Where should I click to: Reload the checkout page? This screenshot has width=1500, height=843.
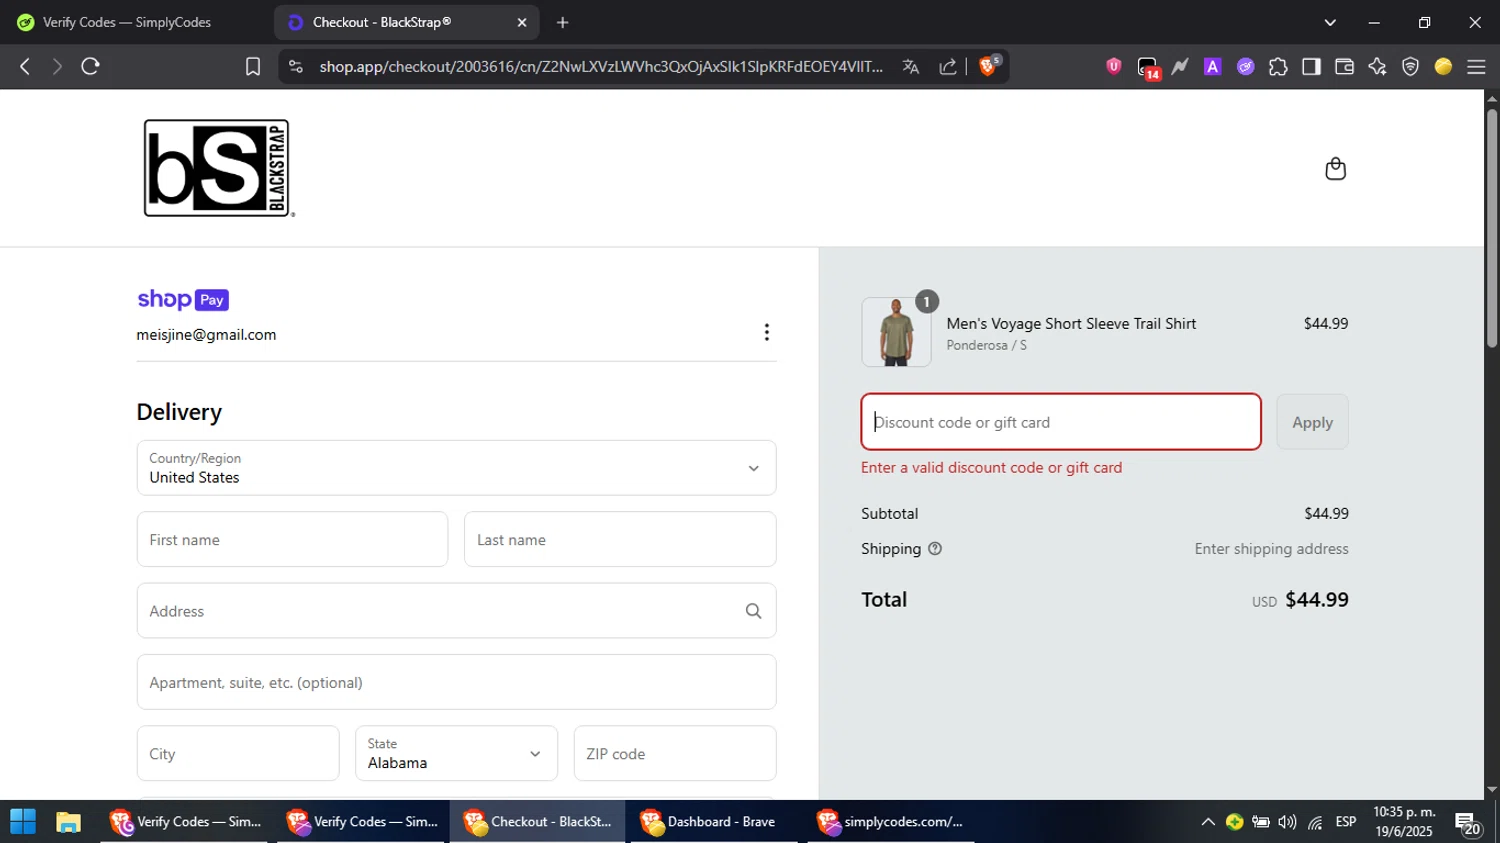[90, 66]
